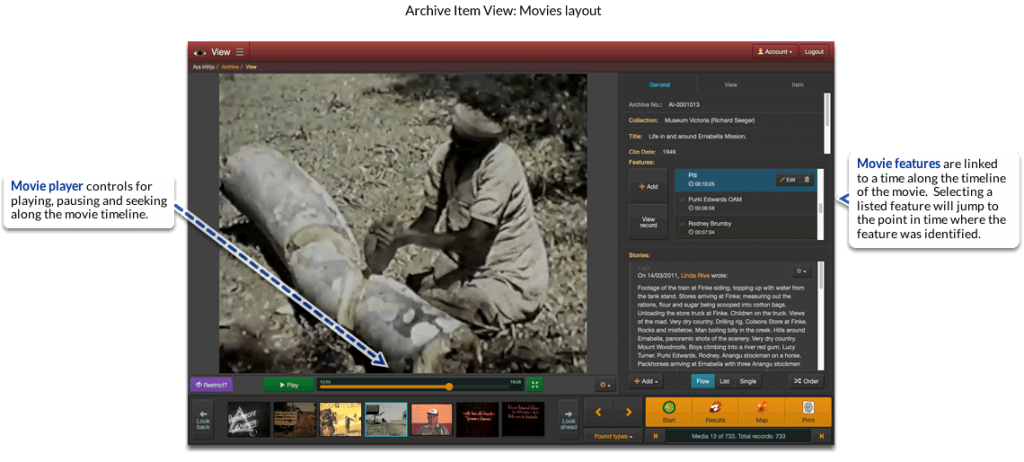Jump to the last record
Image resolution: width=1024 pixels, height=462 pixels.
pyautogui.click(x=822, y=436)
